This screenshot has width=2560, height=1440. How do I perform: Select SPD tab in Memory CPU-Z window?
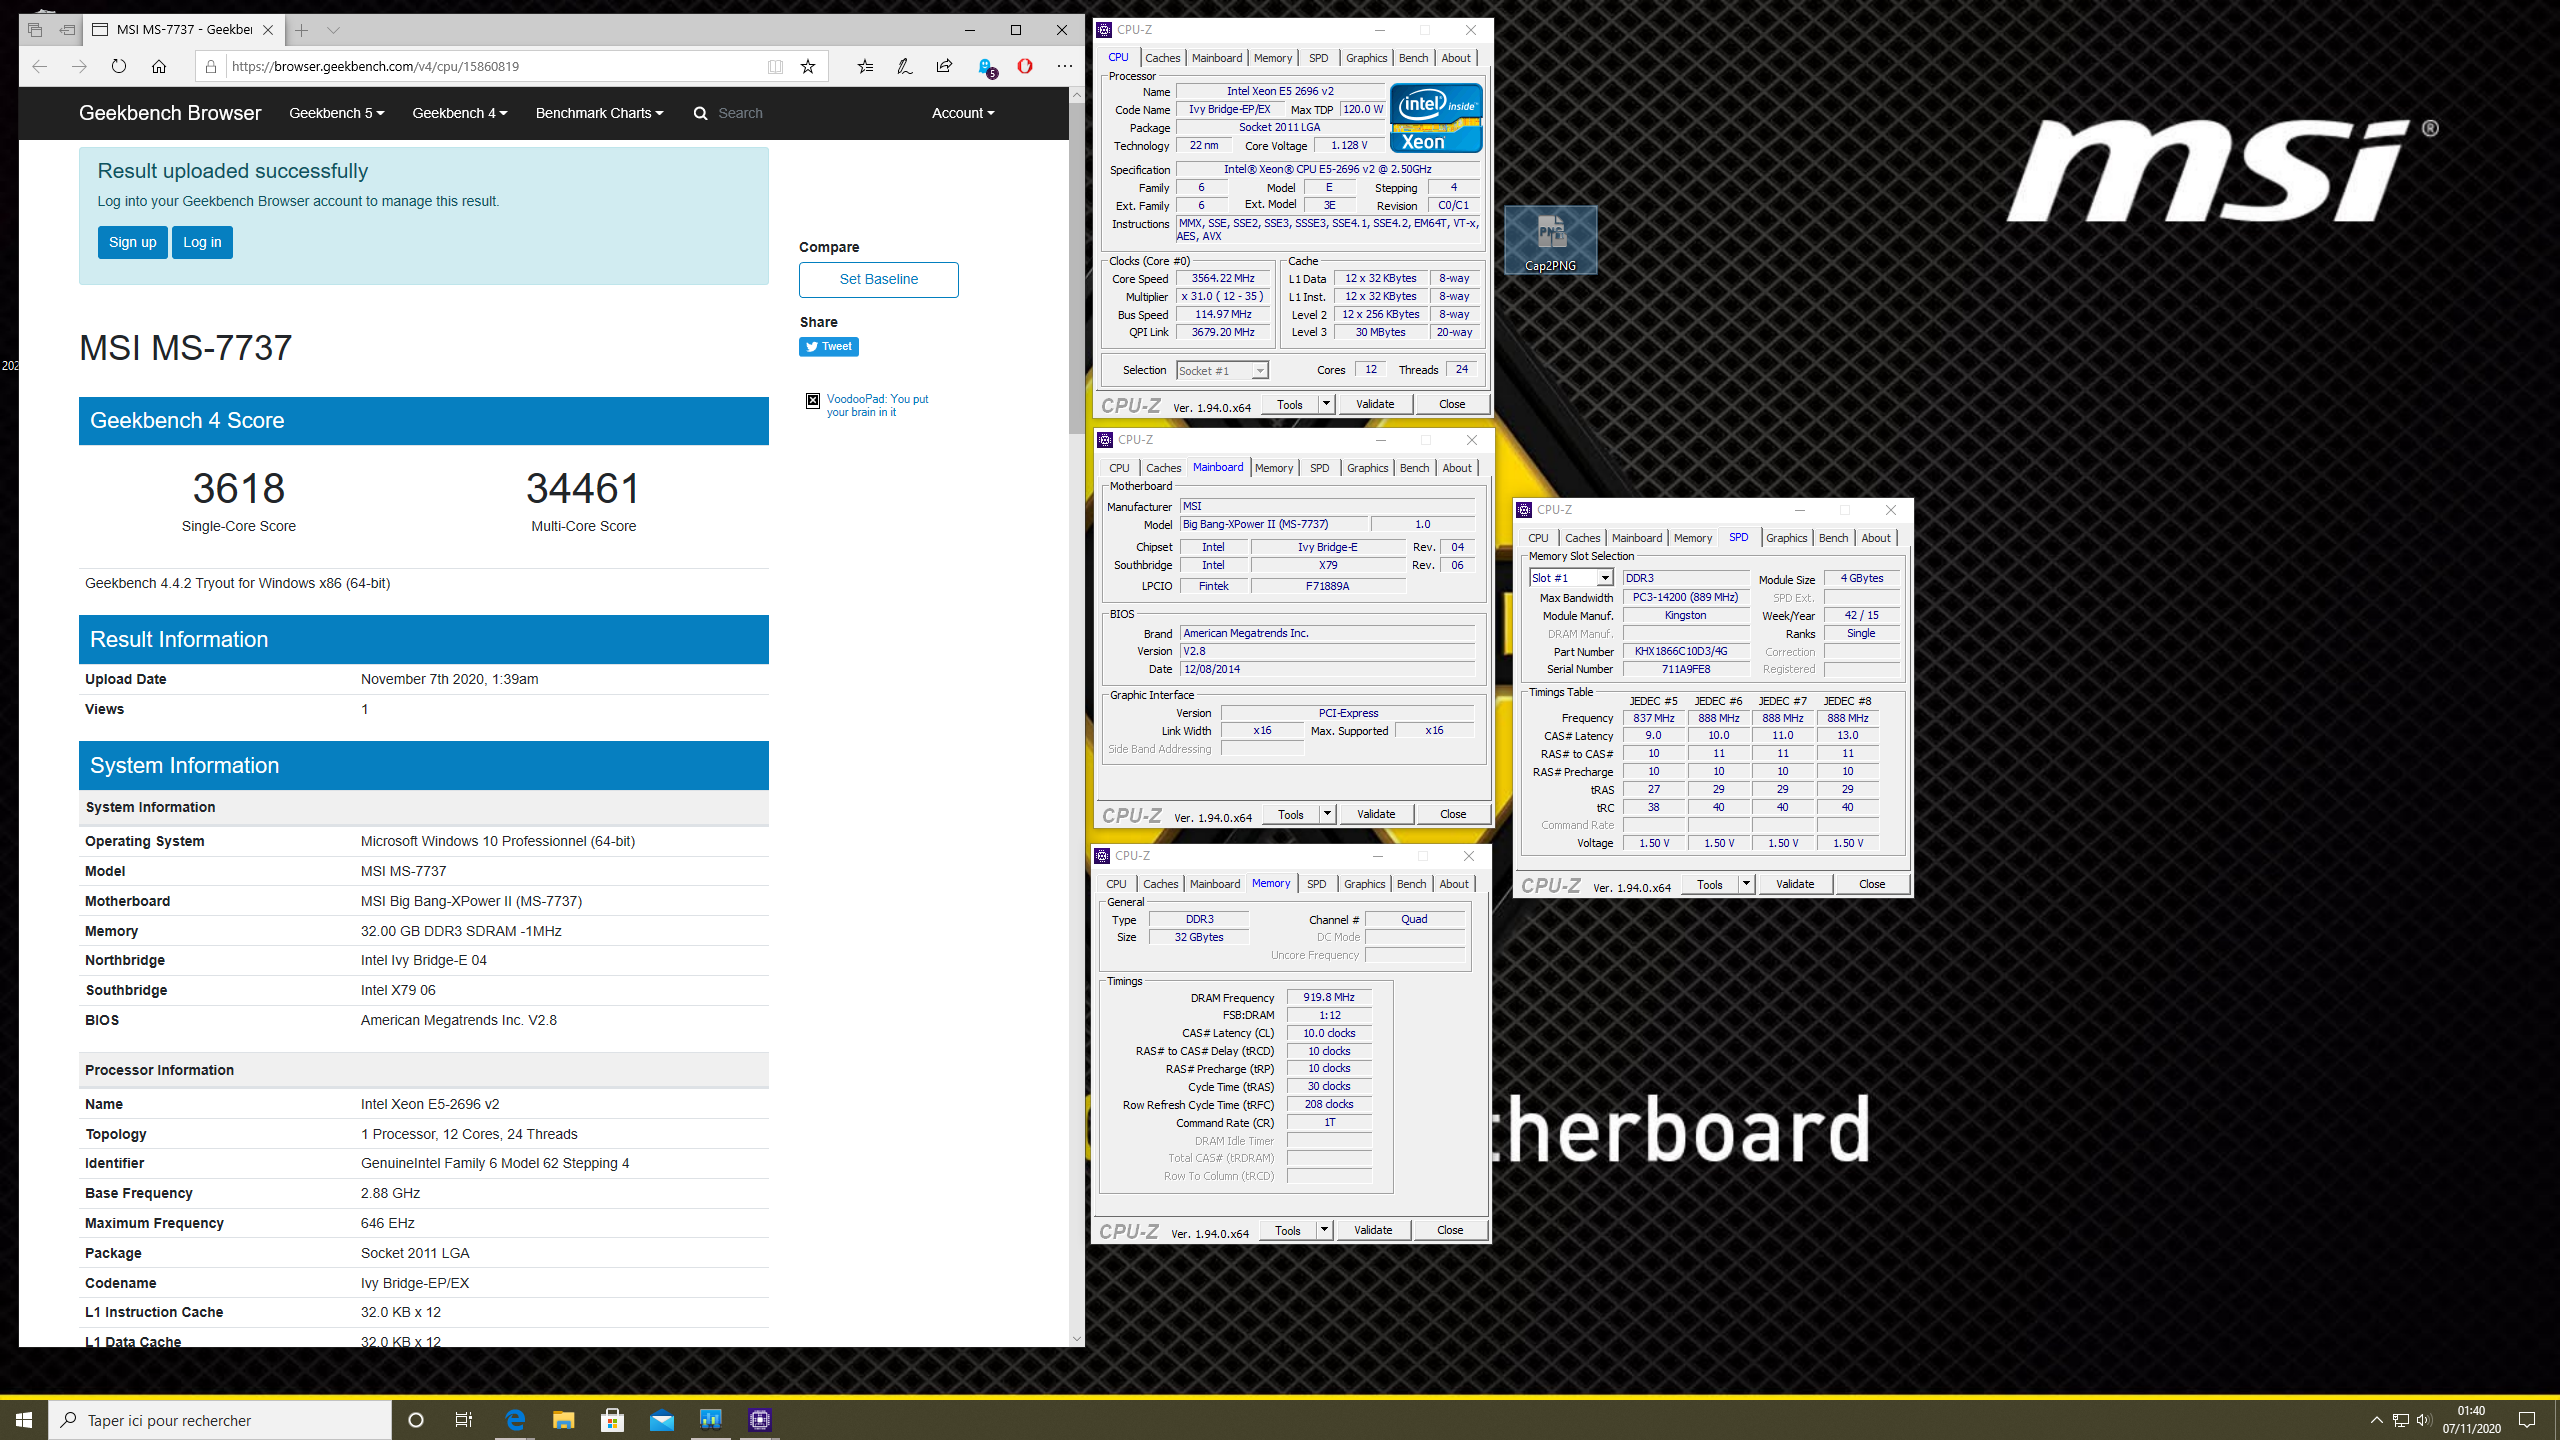(1316, 884)
